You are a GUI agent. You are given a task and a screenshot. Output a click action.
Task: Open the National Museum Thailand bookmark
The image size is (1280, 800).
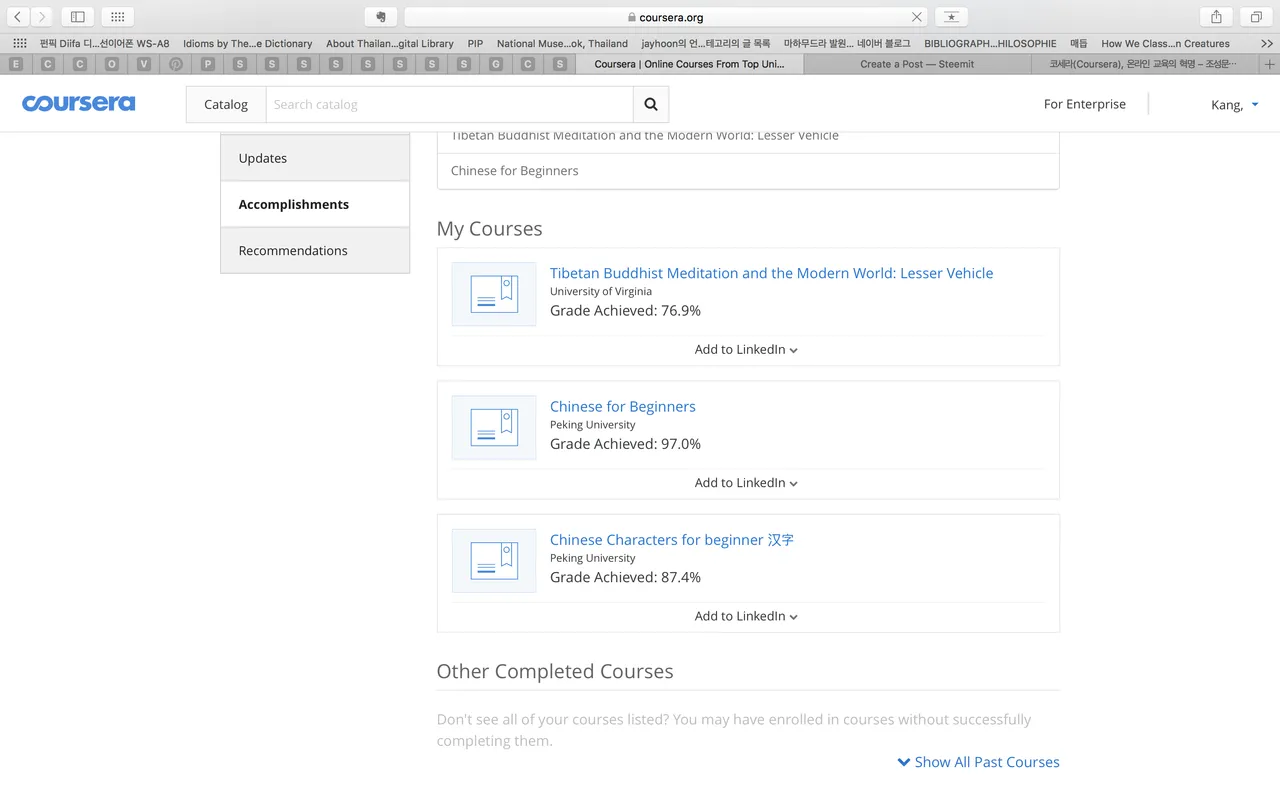point(562,43)
